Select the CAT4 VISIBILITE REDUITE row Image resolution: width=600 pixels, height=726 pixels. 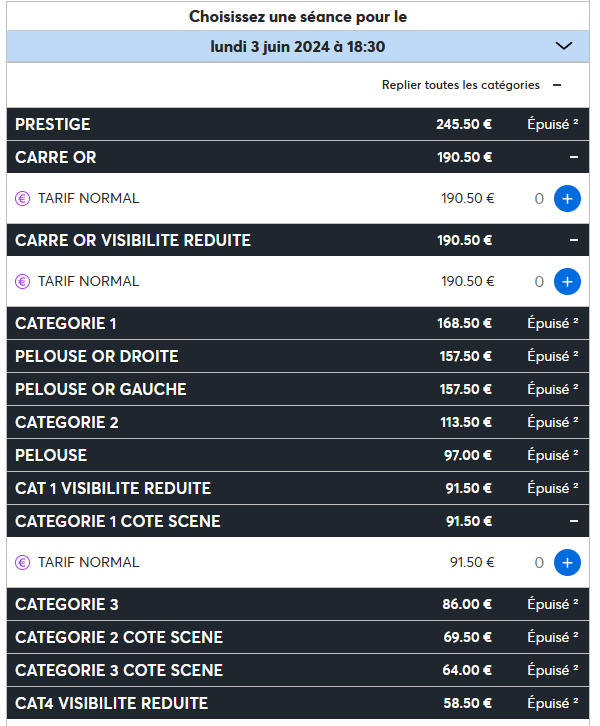[x=298, y=703]
